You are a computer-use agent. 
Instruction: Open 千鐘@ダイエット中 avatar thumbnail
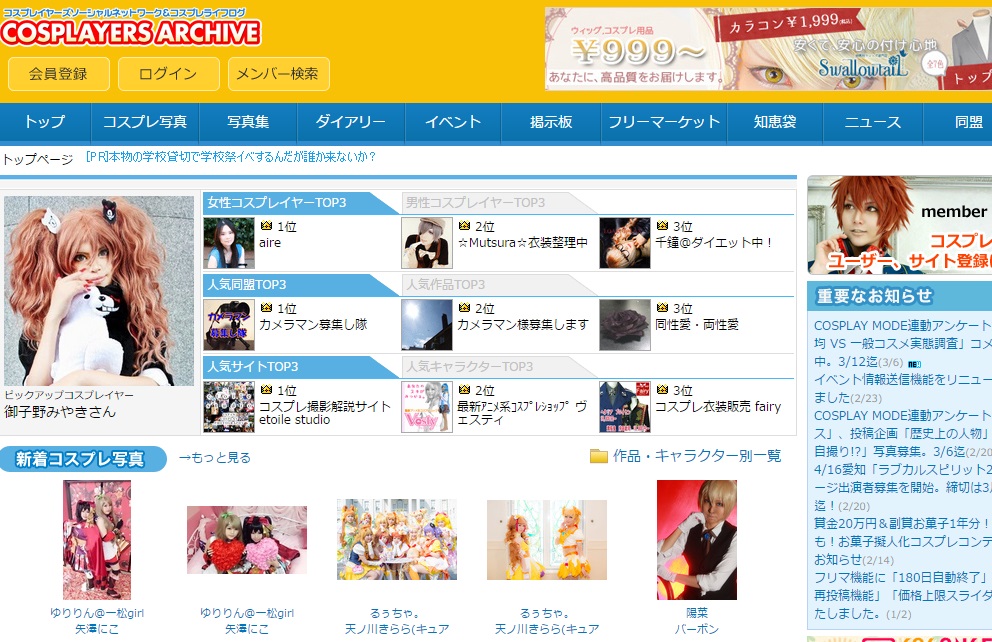click(625, 243)
